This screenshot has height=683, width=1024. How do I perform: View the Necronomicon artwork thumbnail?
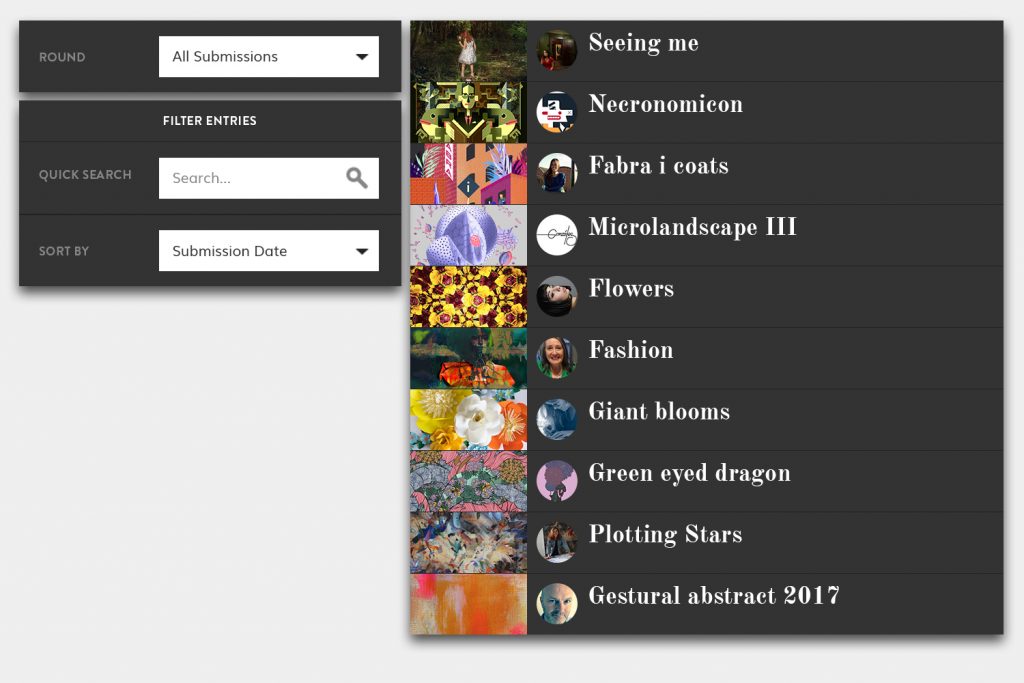[x=468, y=112]
